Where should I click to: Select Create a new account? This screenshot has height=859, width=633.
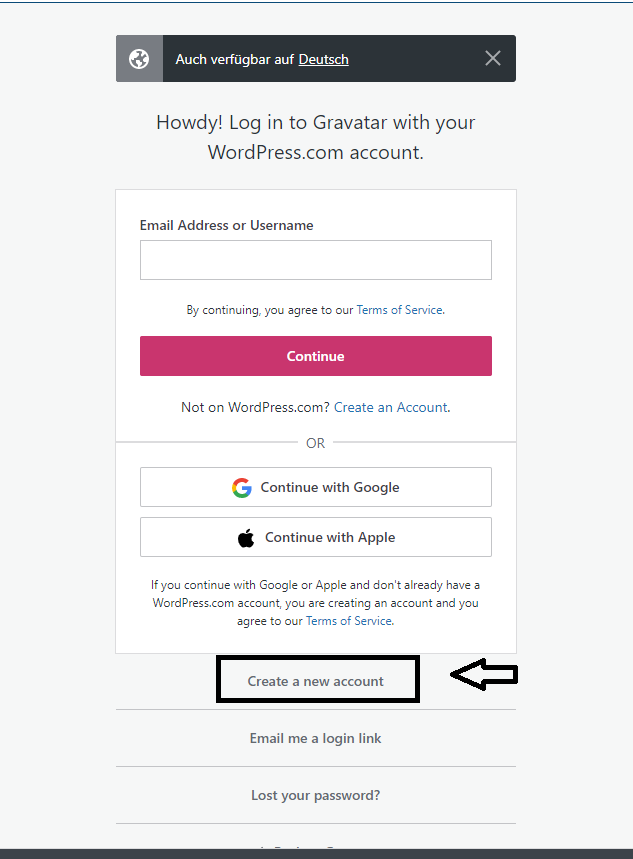click(316, 681)
